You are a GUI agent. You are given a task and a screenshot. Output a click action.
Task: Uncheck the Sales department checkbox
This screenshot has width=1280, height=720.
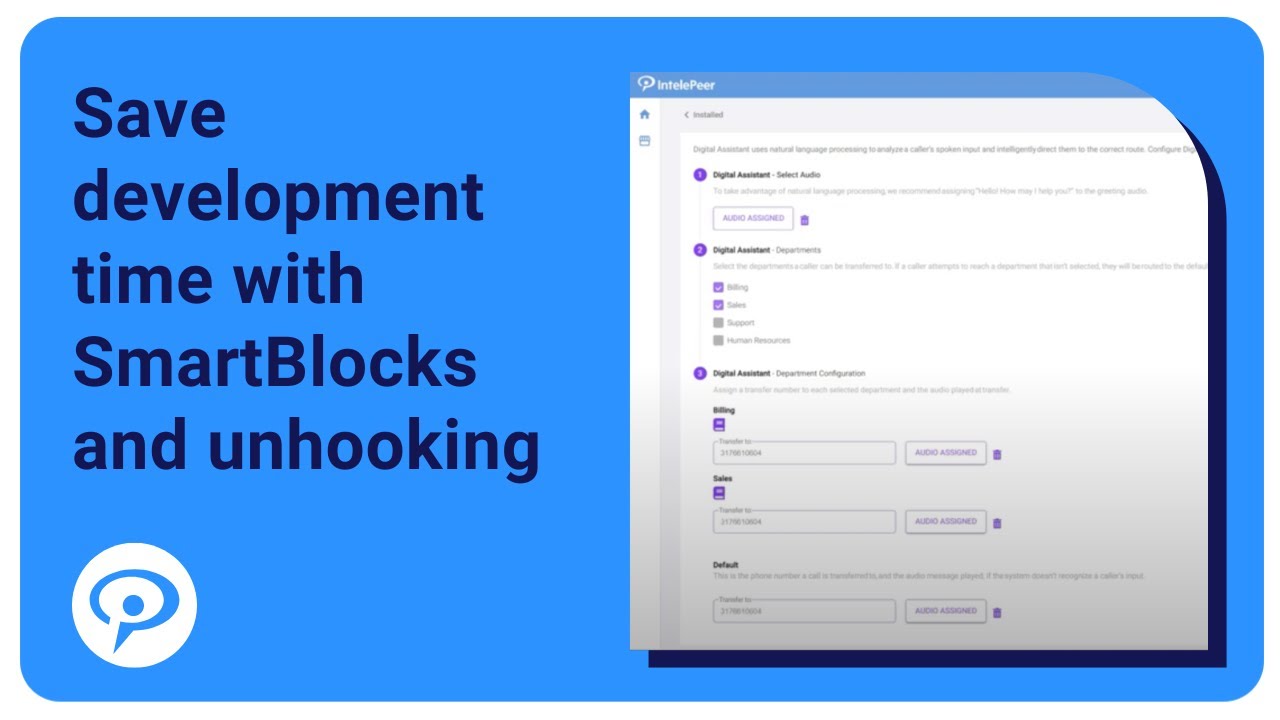[718, 305]
